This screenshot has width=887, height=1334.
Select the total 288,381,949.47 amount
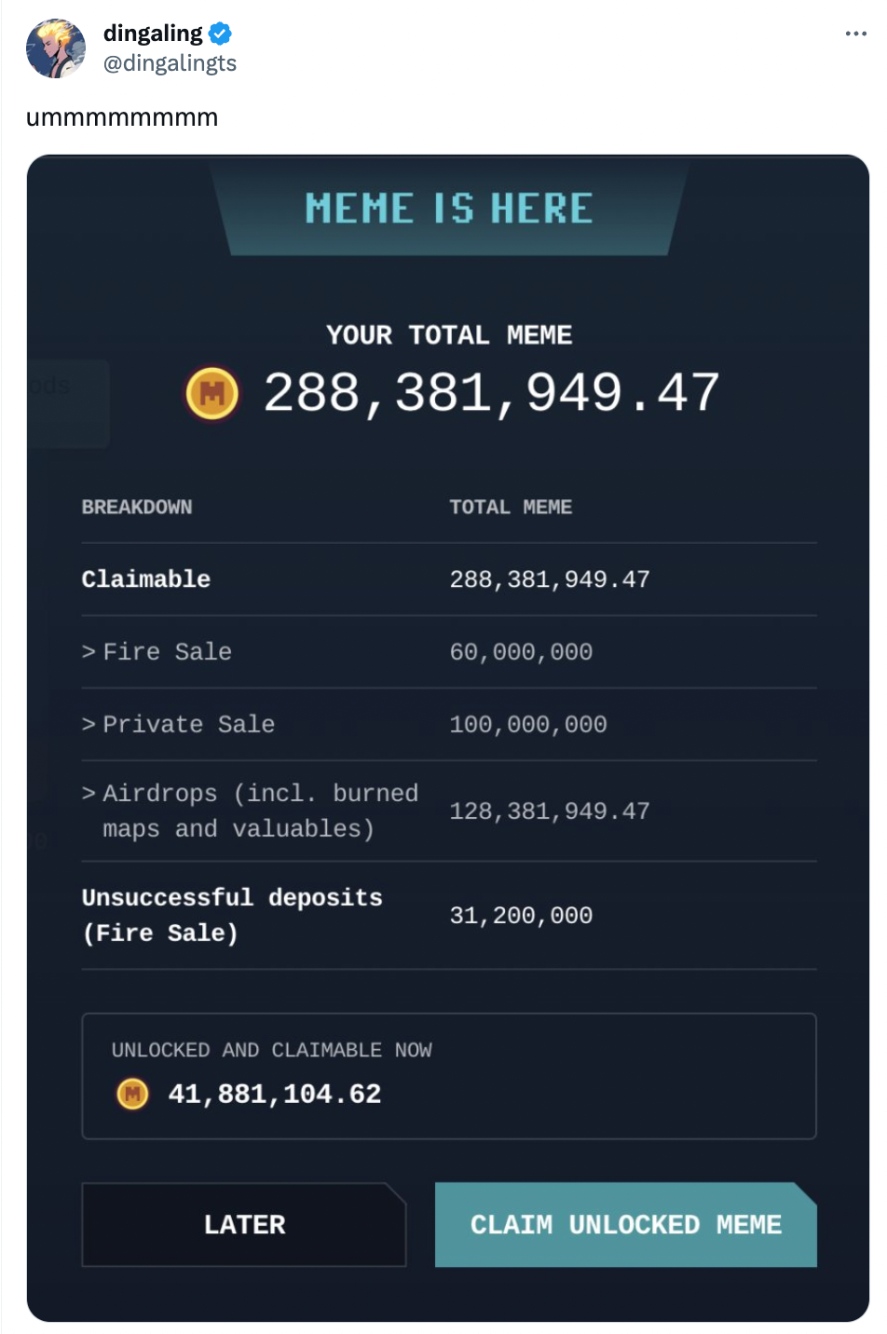(491, 393)
